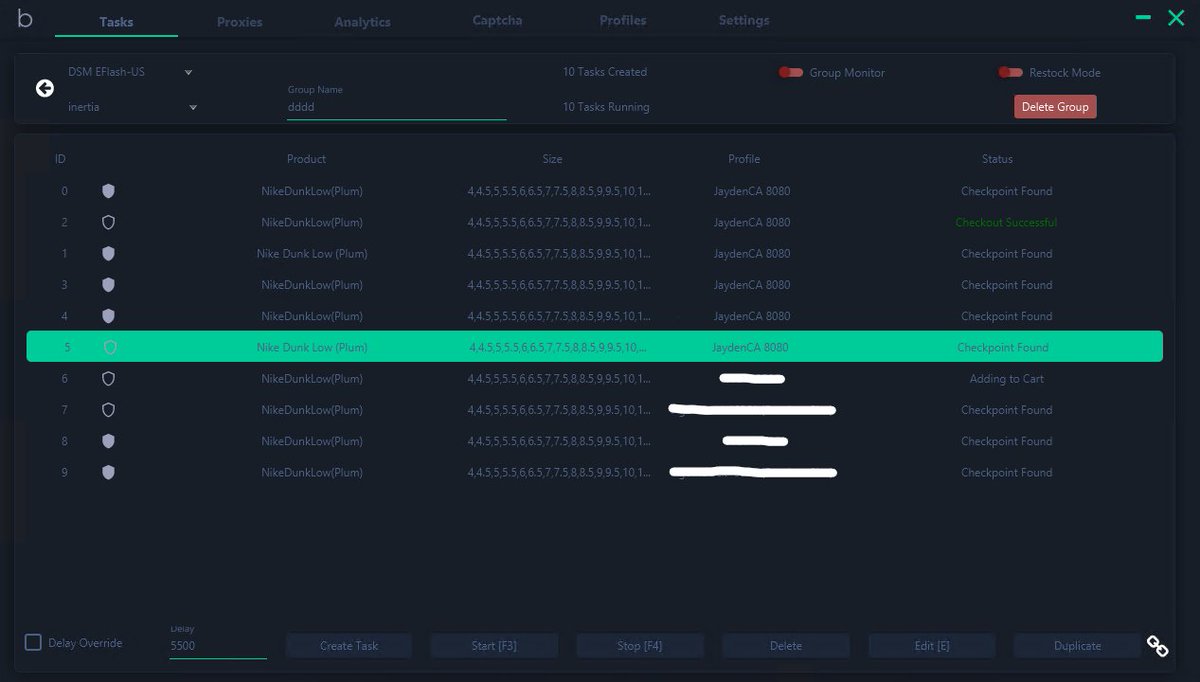Click the Status column header
Screen dimensions: 1200x682
pyautogui.click(x=997, y=159)
